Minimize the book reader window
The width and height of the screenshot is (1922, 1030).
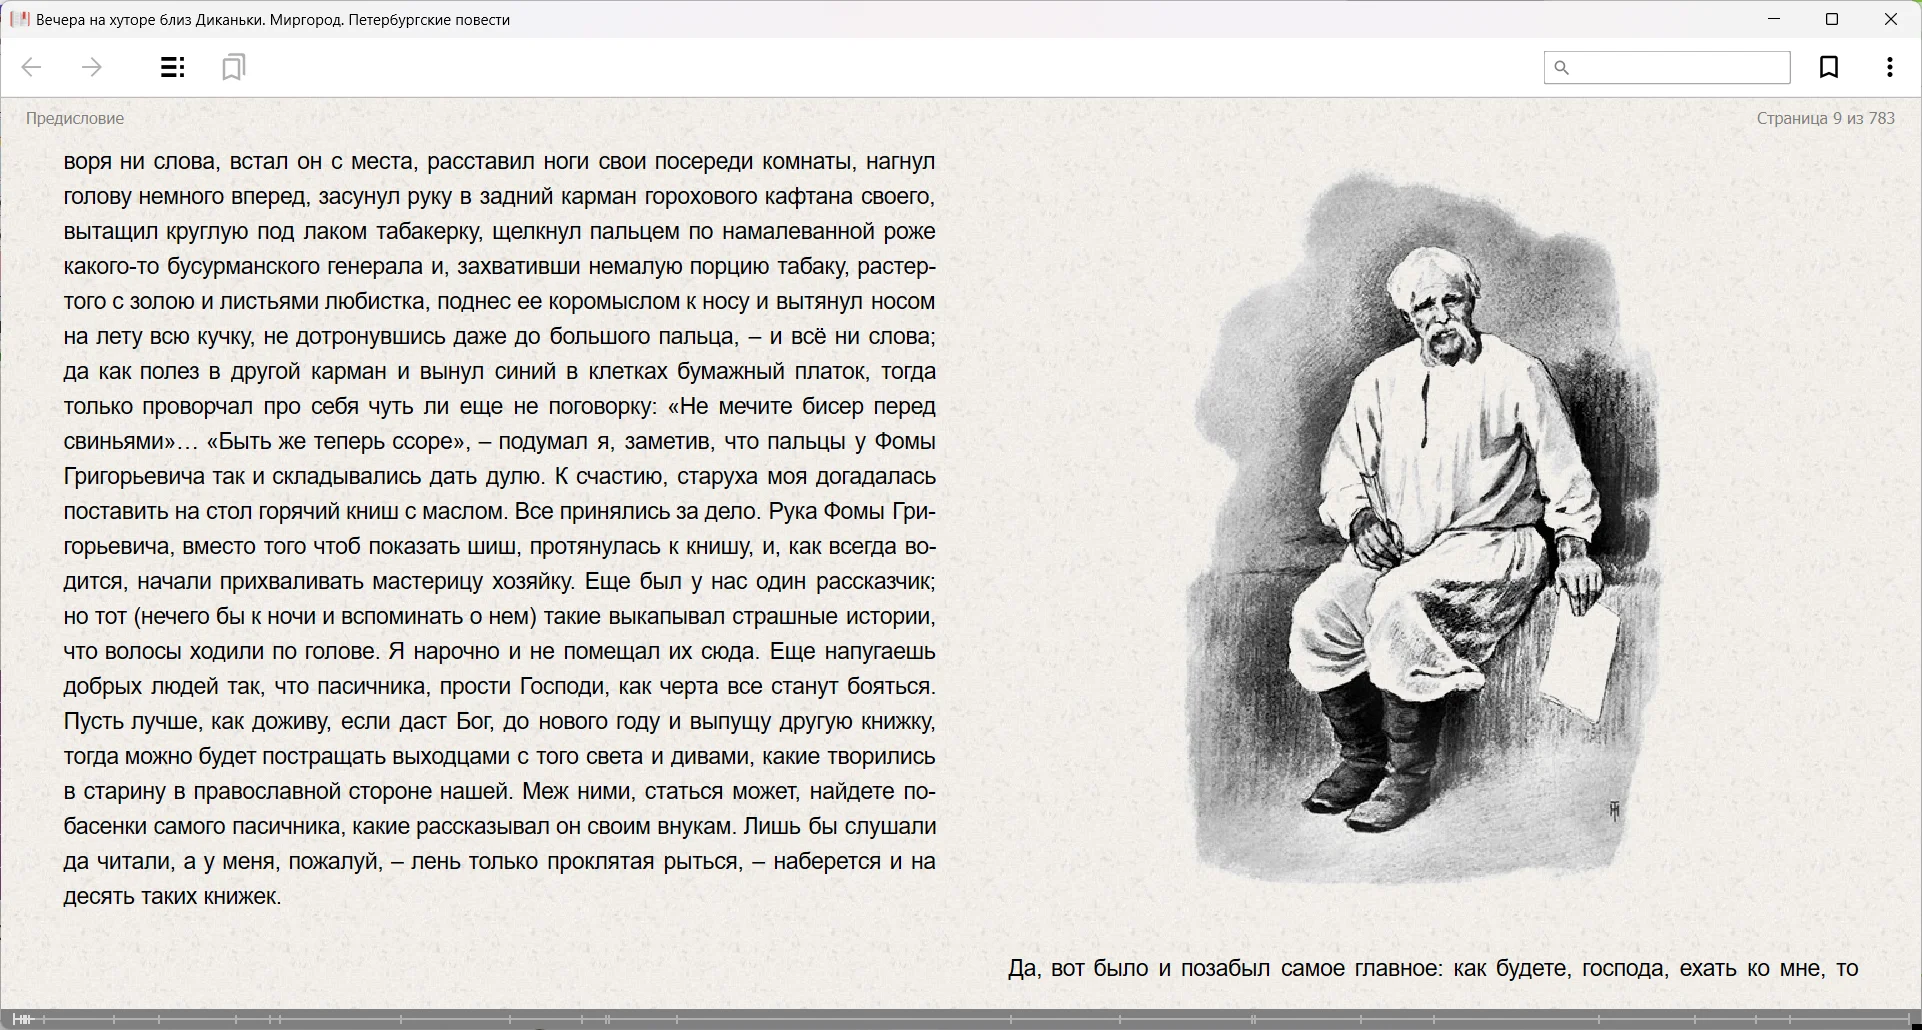pyautogui.click(x=1774, y=20)
